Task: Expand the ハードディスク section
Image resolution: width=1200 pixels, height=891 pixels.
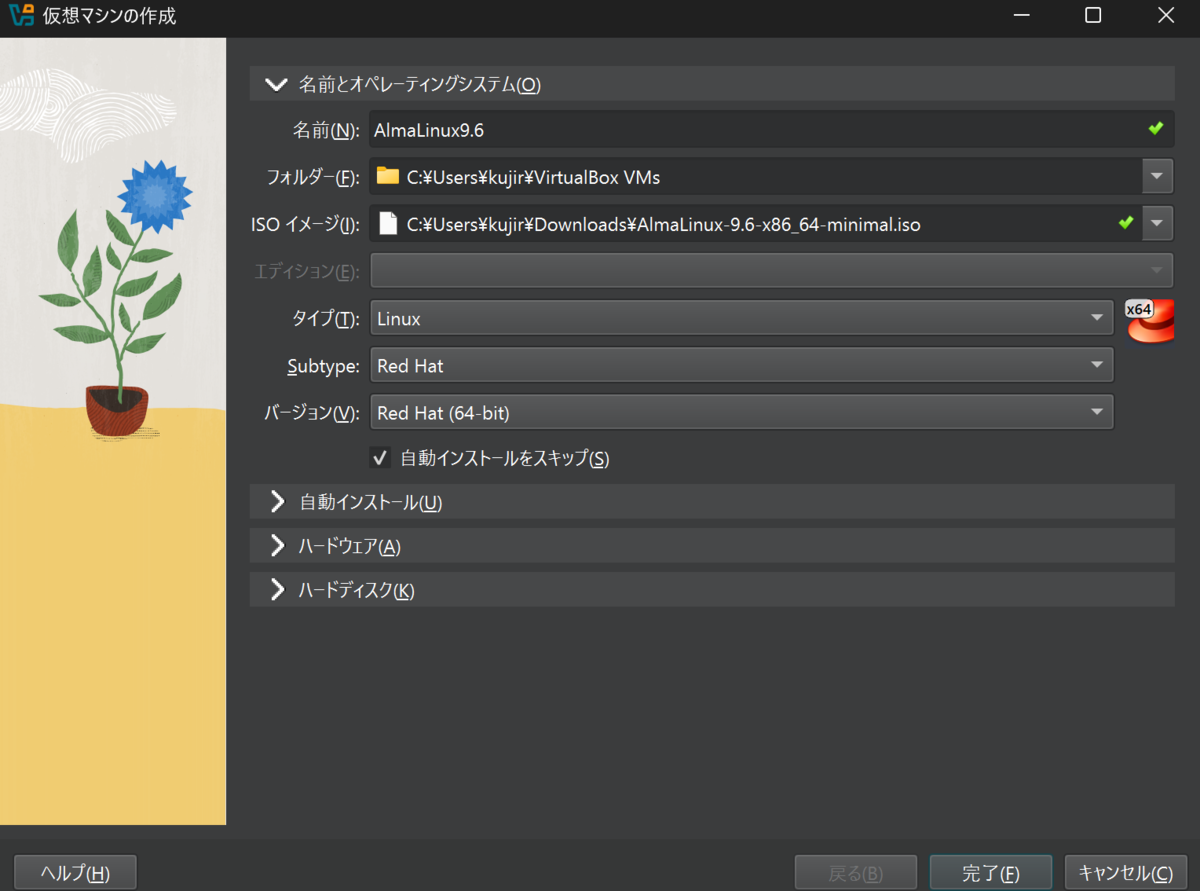Action: 277,590
